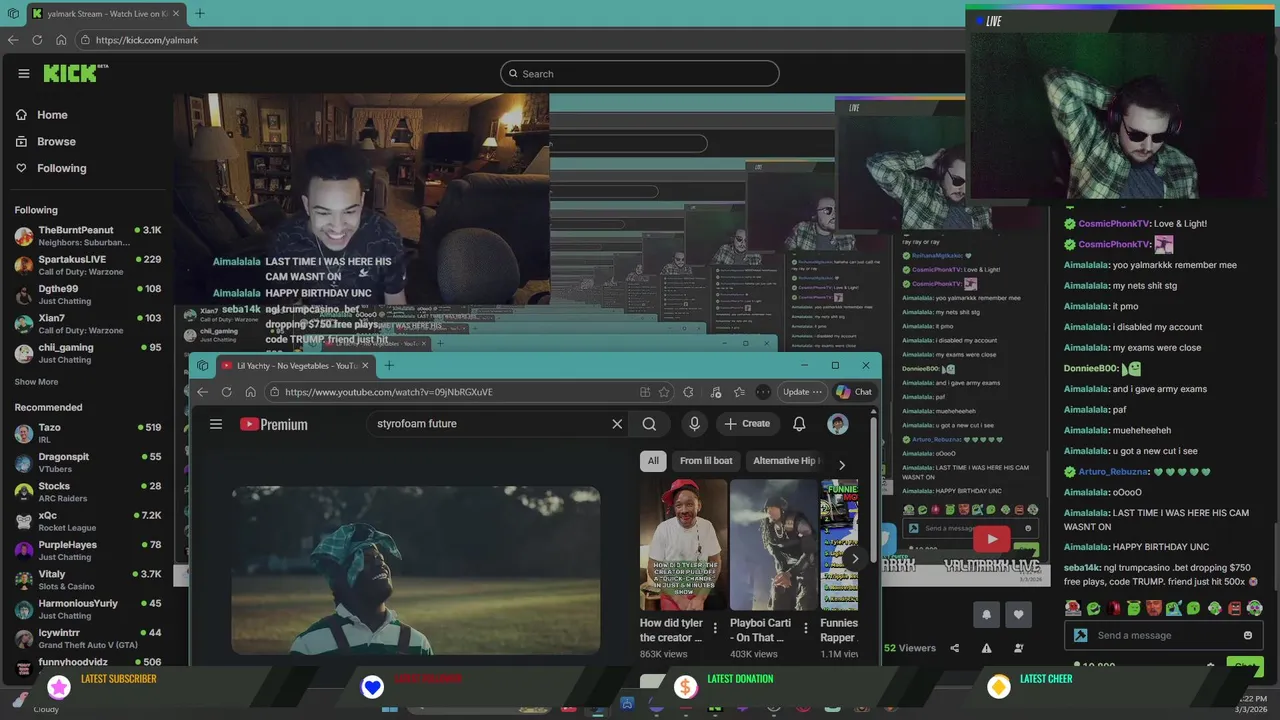Open YouTube notifications bell
The image size is (1280, 720).
pos(799,424)
